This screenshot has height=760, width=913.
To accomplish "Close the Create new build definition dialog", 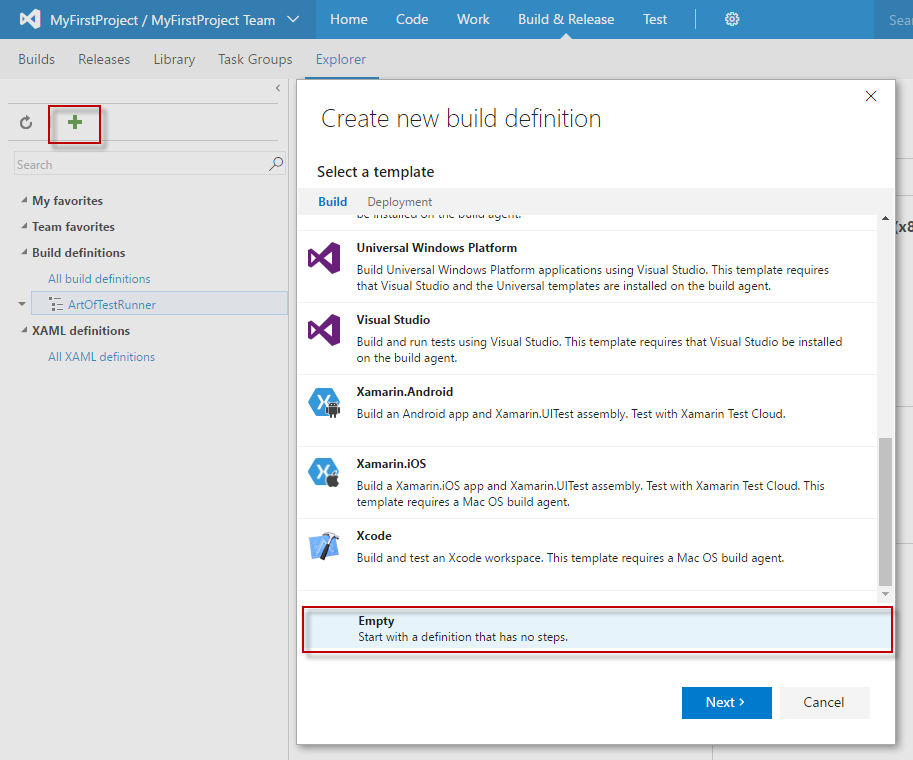I will (x=870, y=96).
